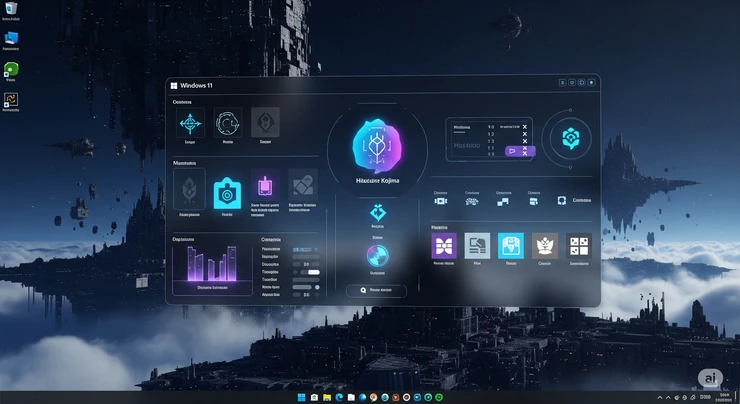Open the taskbar clock and date

[x=723, y=397]
